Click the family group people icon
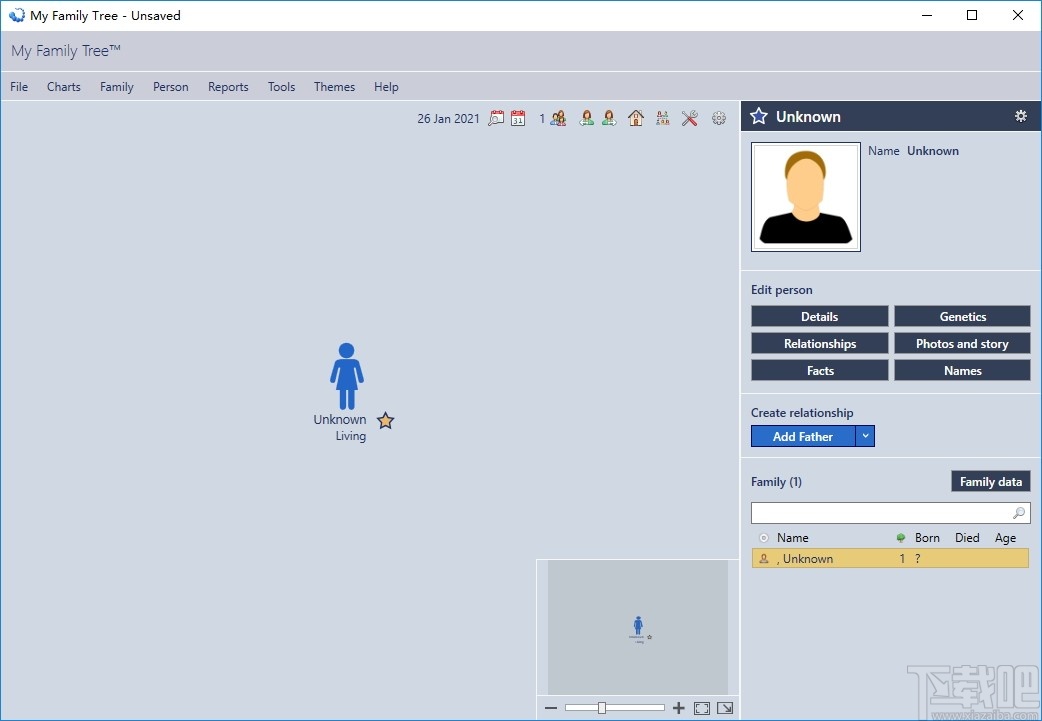The width and height of the screenshot is (1042, 721). [558, 118]
